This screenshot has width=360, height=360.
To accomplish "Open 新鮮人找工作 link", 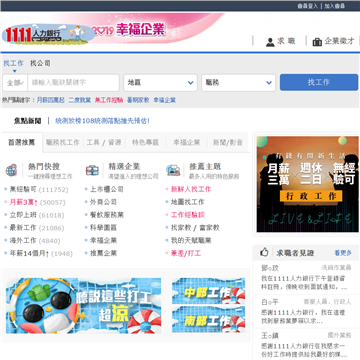I will pos(191,189).
